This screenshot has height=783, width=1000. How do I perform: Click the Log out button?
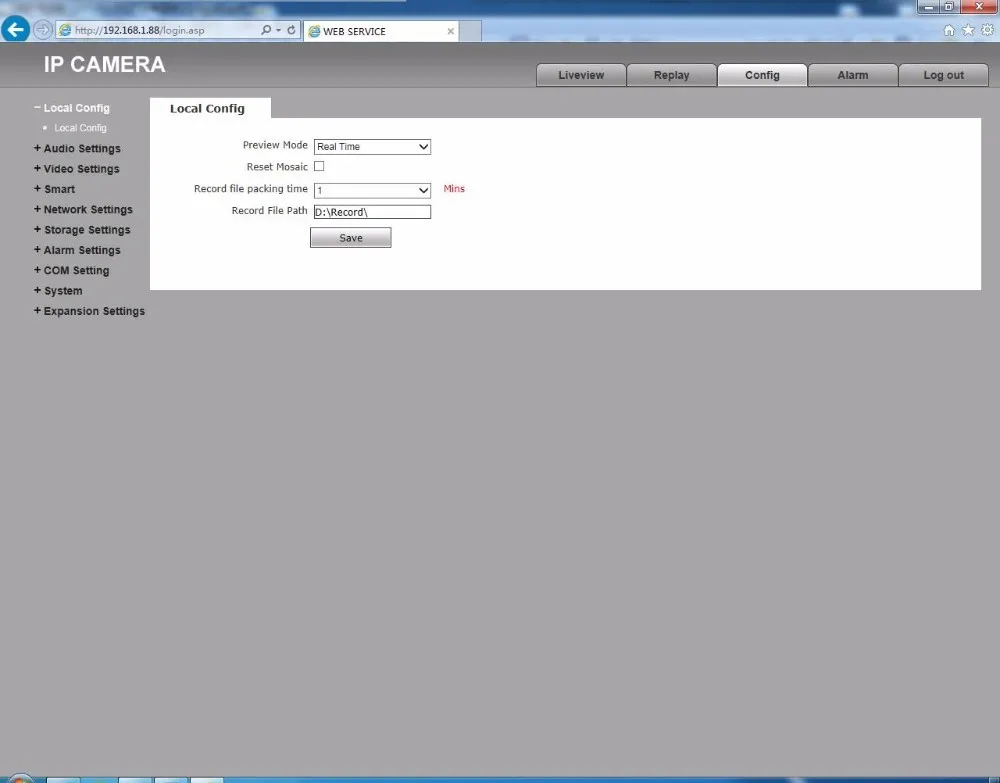click(x=943, y=75)
